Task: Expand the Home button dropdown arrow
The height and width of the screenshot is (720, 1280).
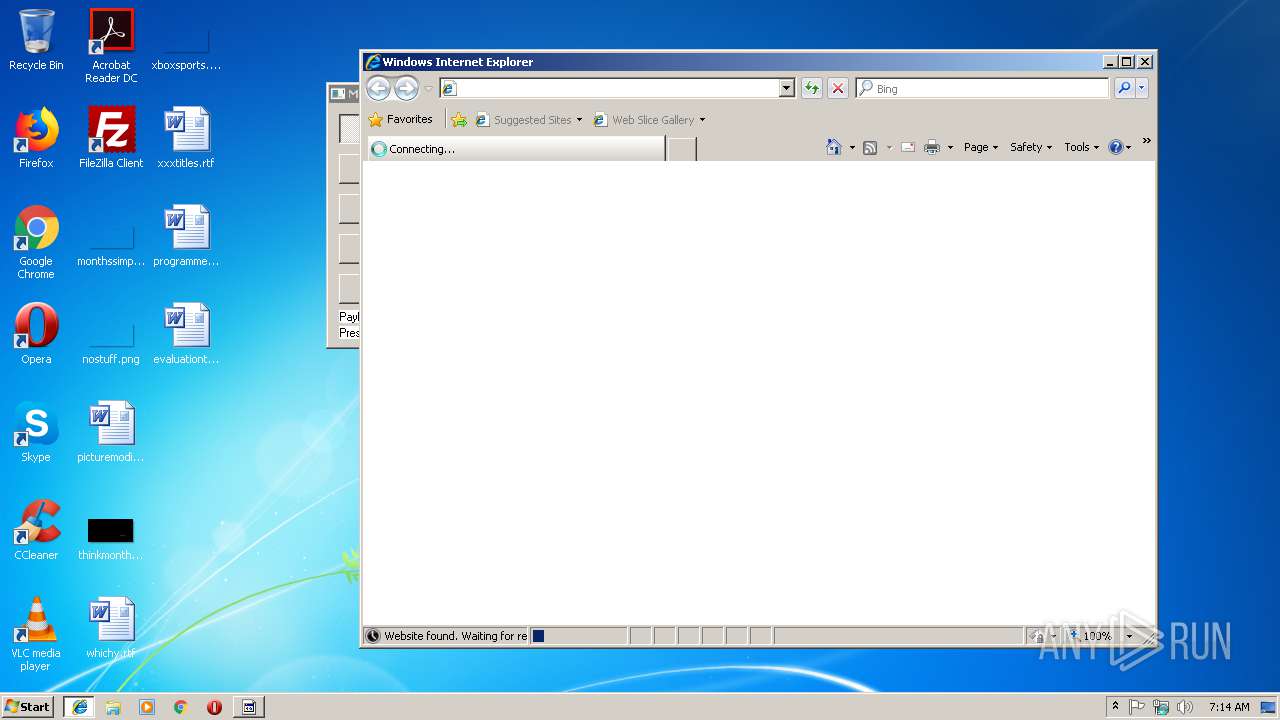Action: pyautogui.click(x=852, y=148)
